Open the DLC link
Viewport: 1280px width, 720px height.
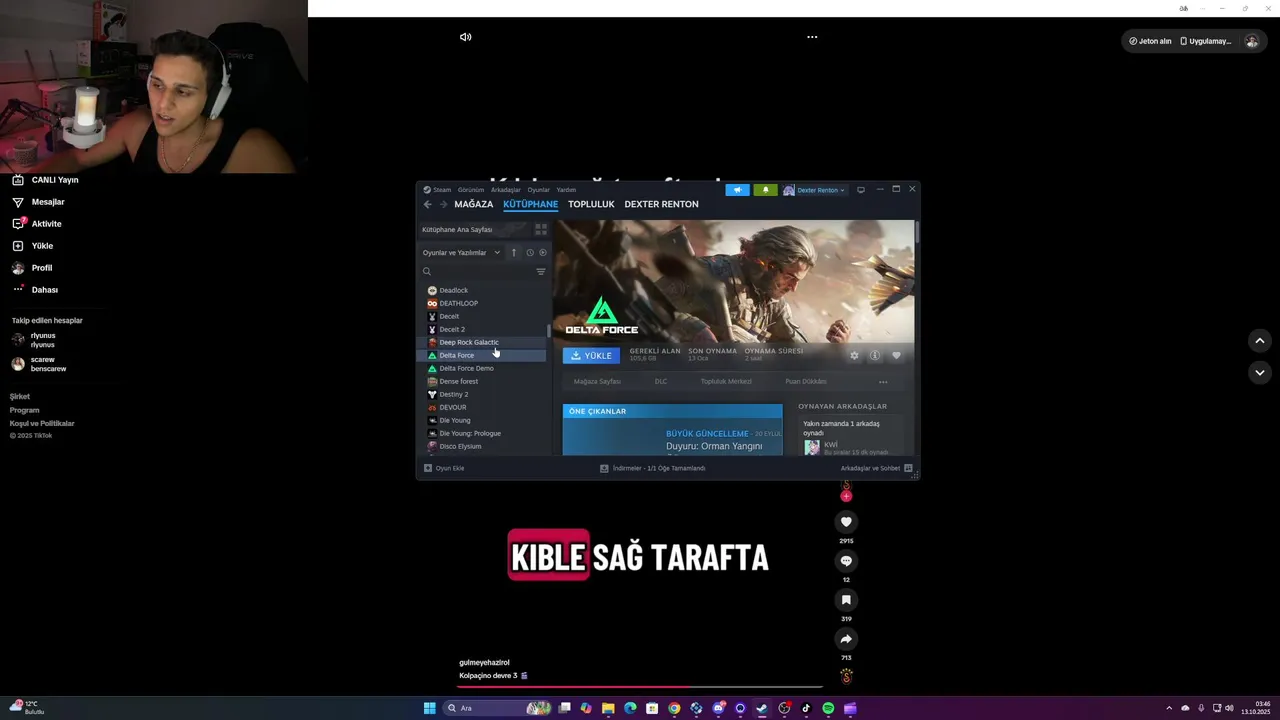(661, 382)
